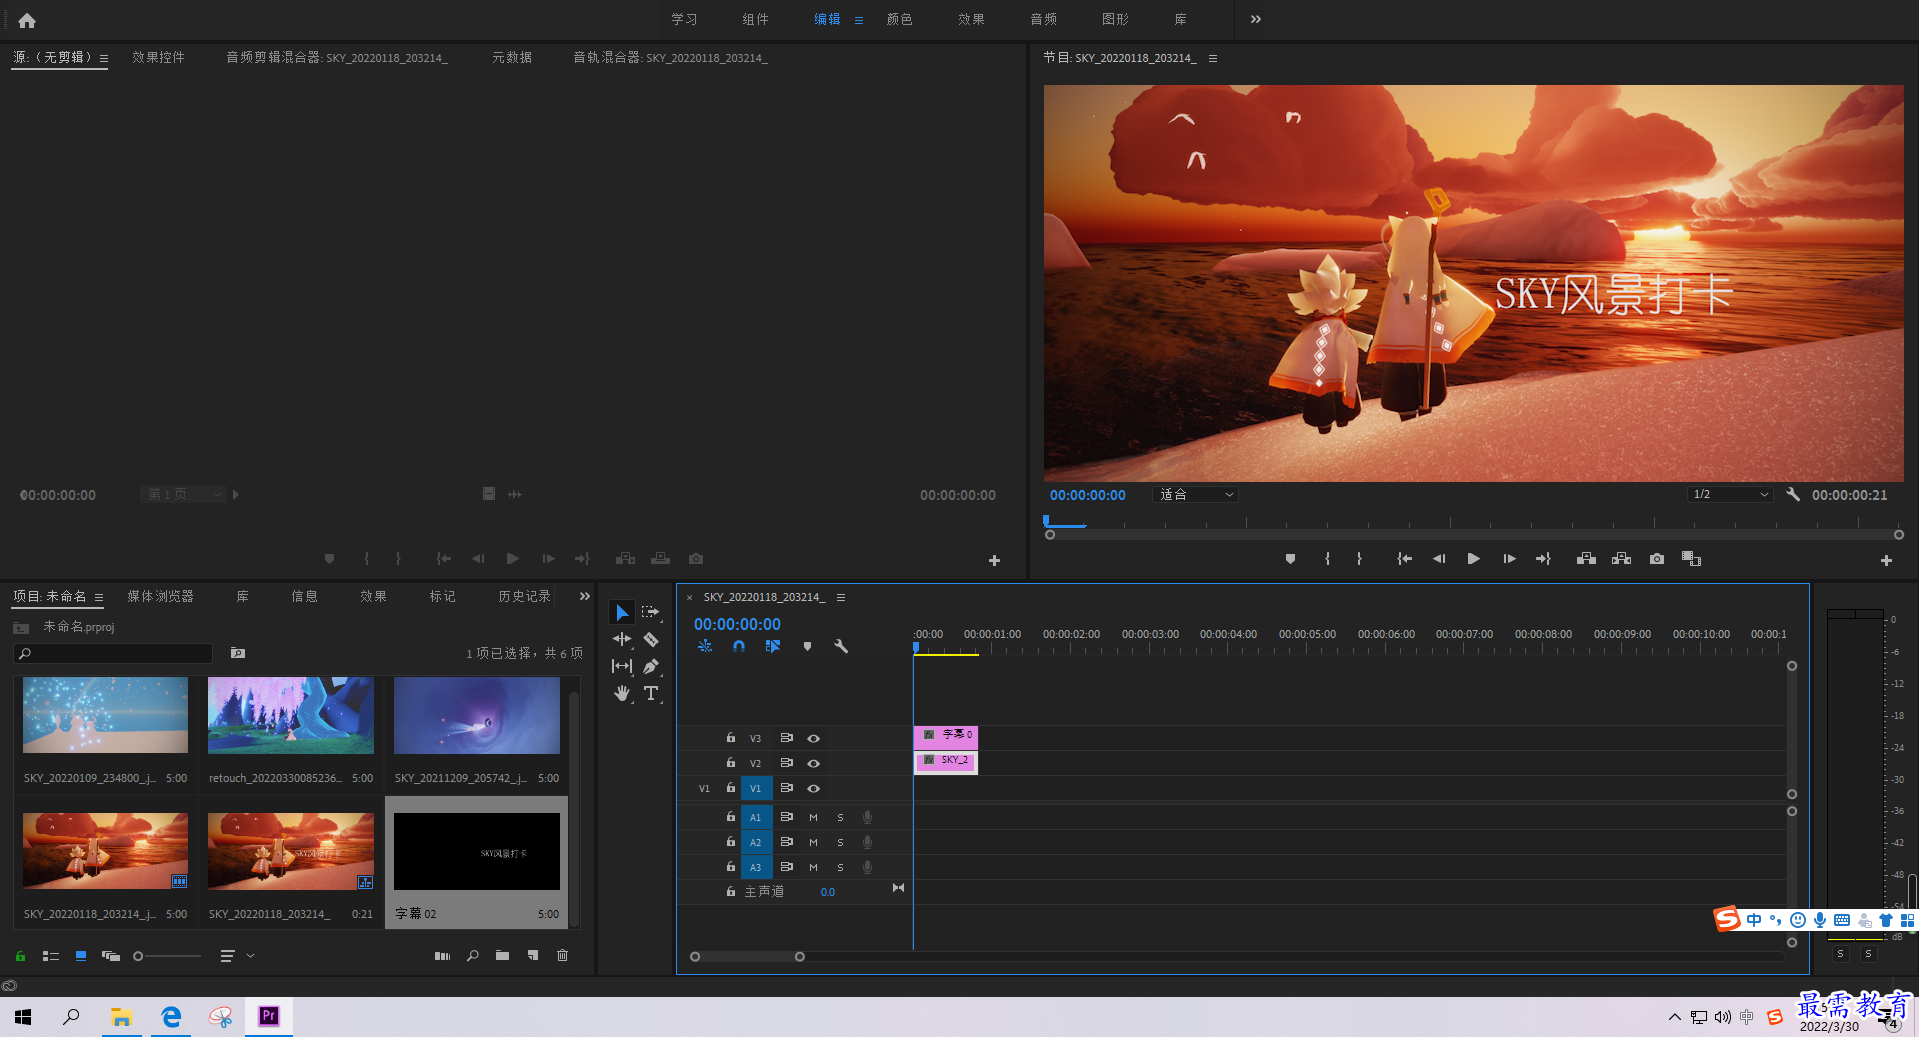Viewport: 1919px width, 1037px height.
Task: Toggle insert sequences as nests option
Action: (x=705, y=646)
